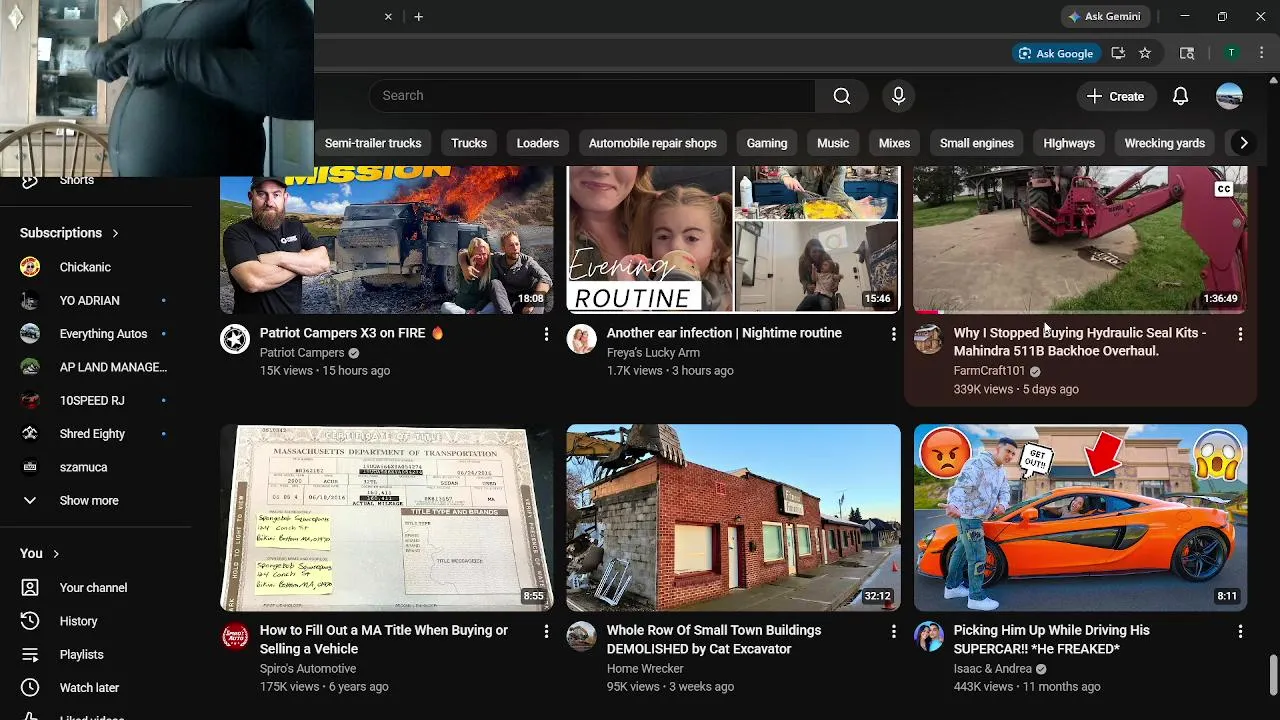The width and height of the screenshot is (1280, 720).
Task: Expand the Subscriptions section arrow
Action: (115, 233)
